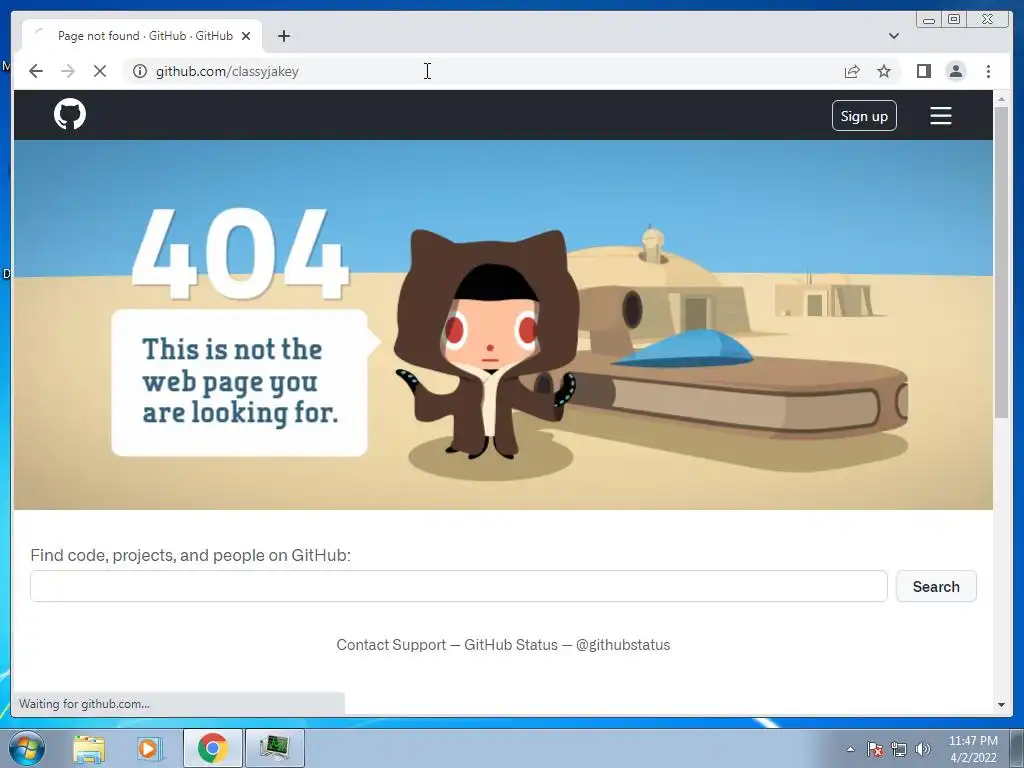This screenshot has height=768, width=1024.
Task: Click the scrollbar down arrow
Action: pos(1001,705)
